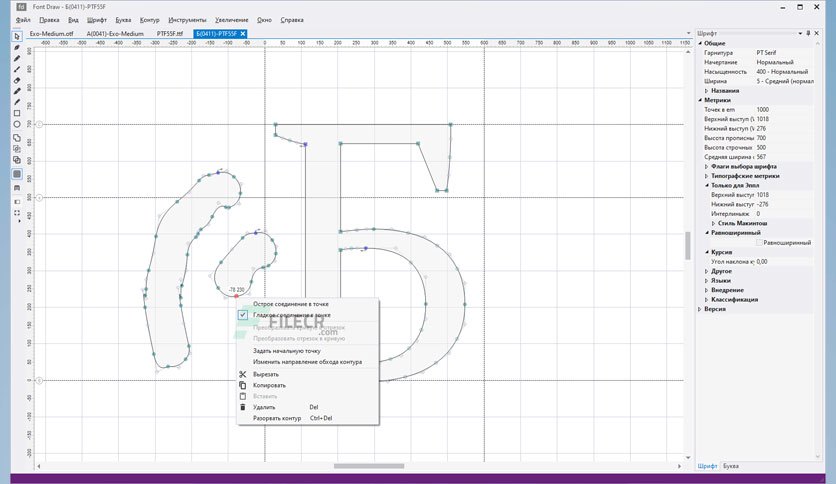The width and height of the screenshot is (836, 484).
Task: Click the Cut scissors icon in context menu
Action: click(x=243, y=374)
